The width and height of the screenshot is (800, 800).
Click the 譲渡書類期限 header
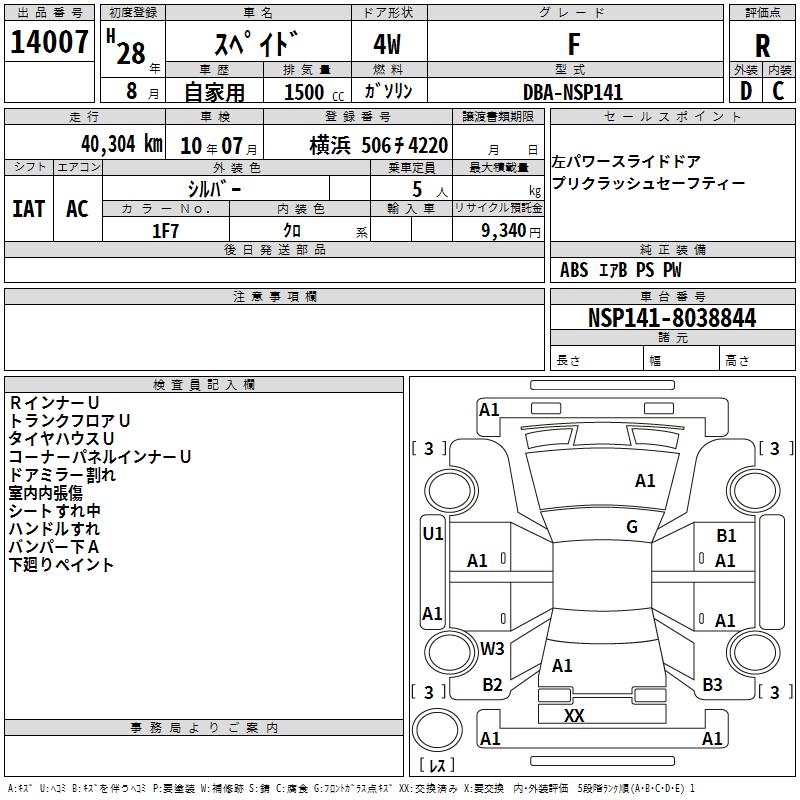pos(498,116)
